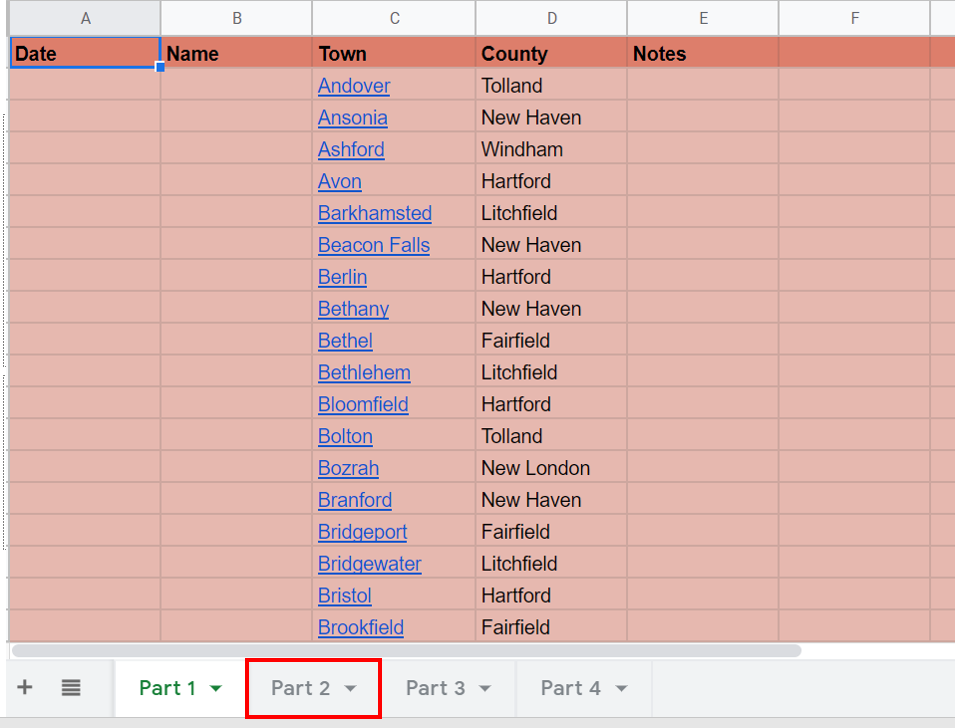Expand the Part 4 tab menu arrow
955x728 pixels.
(621, 689)
